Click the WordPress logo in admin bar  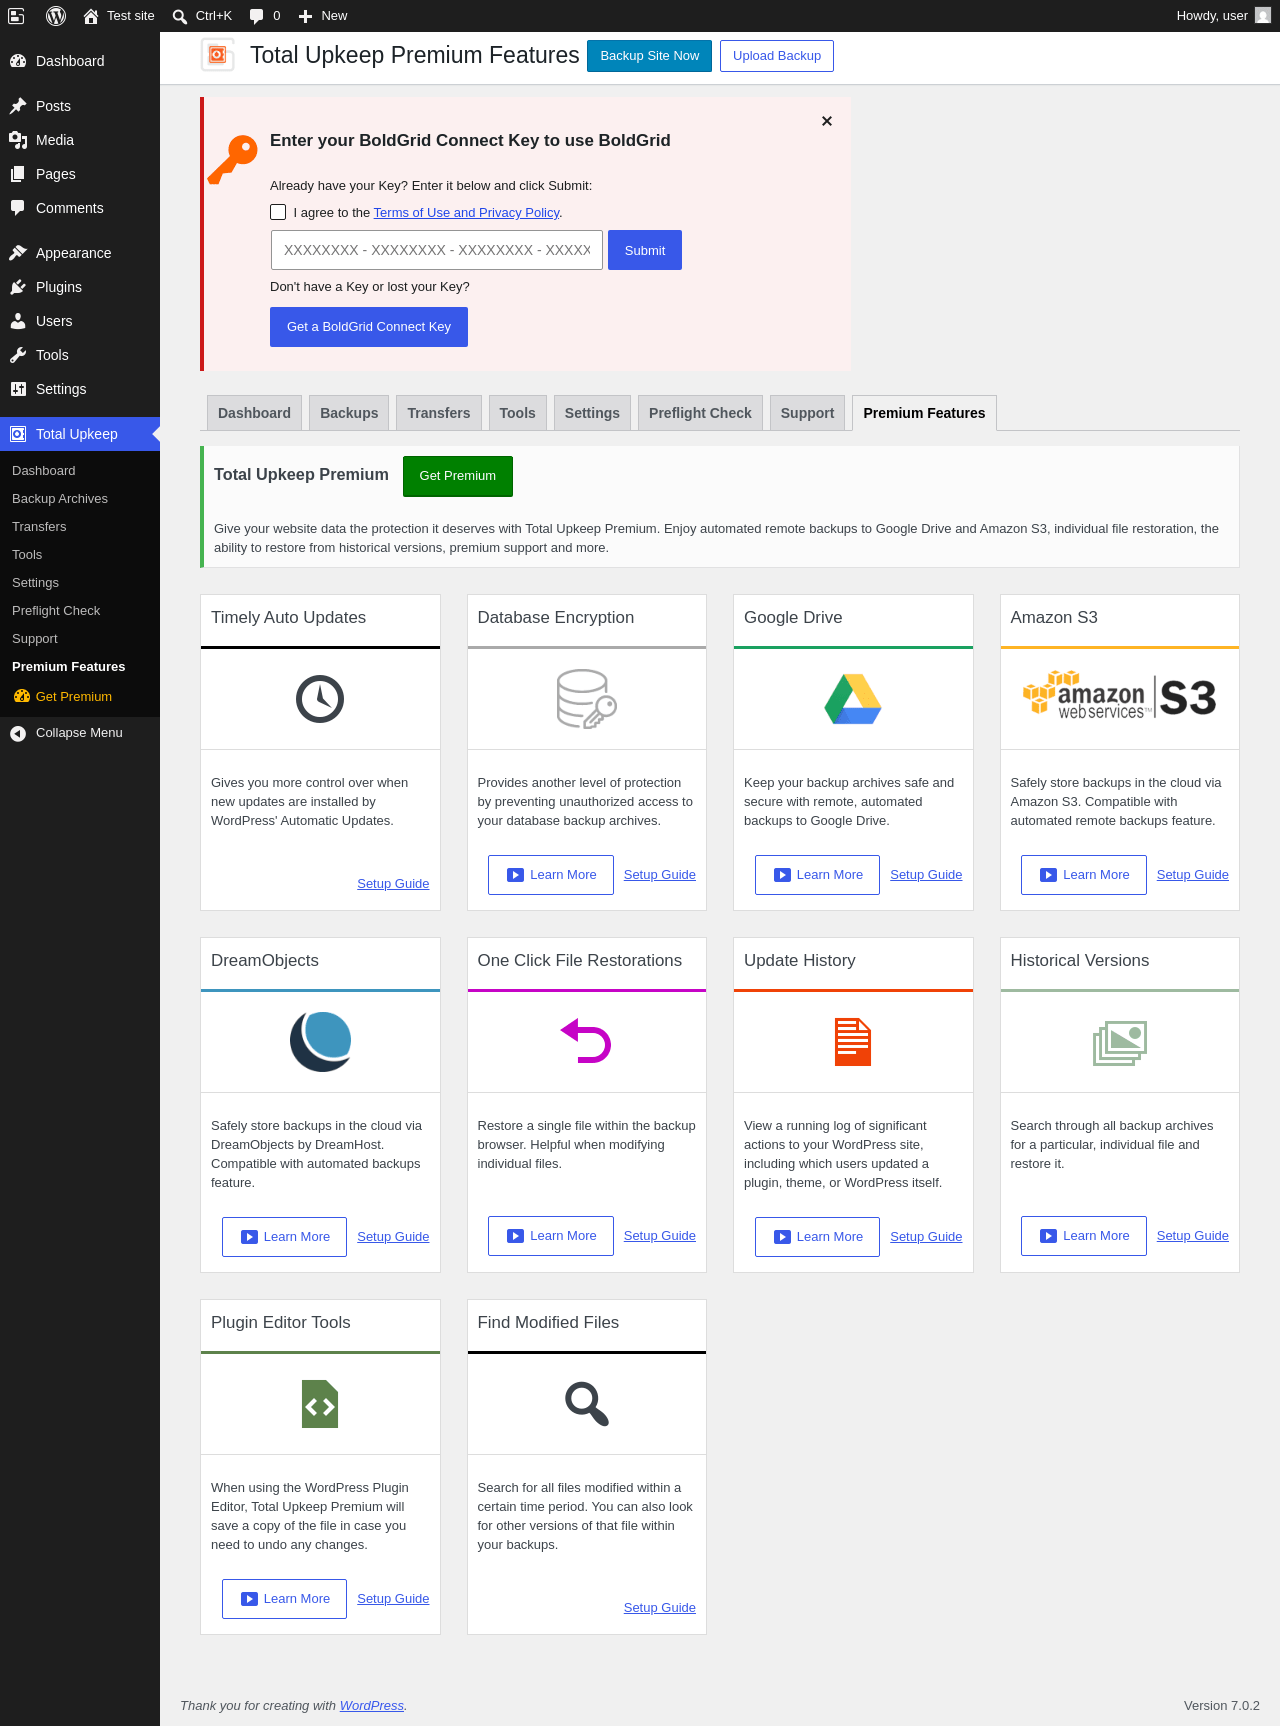coord(56,16)
